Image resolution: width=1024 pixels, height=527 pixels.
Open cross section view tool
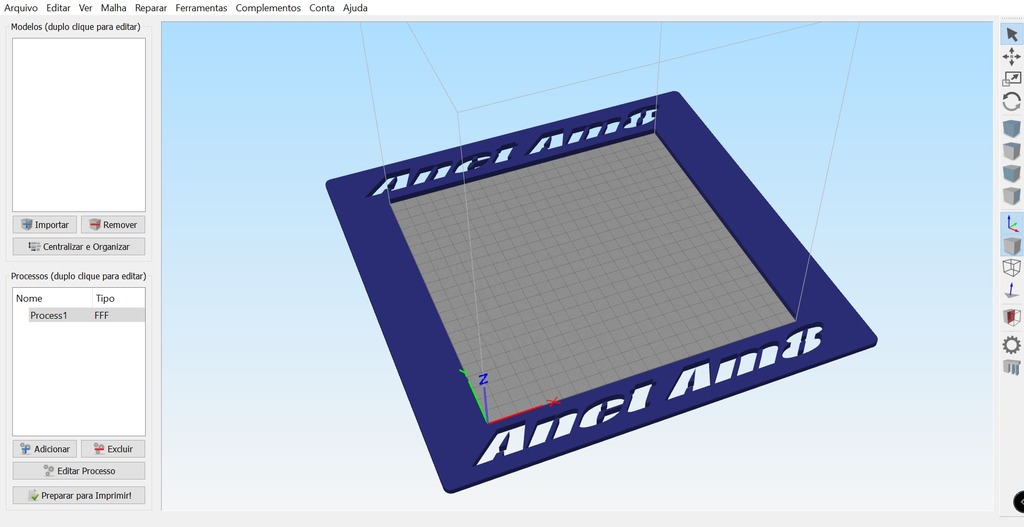1012,317
